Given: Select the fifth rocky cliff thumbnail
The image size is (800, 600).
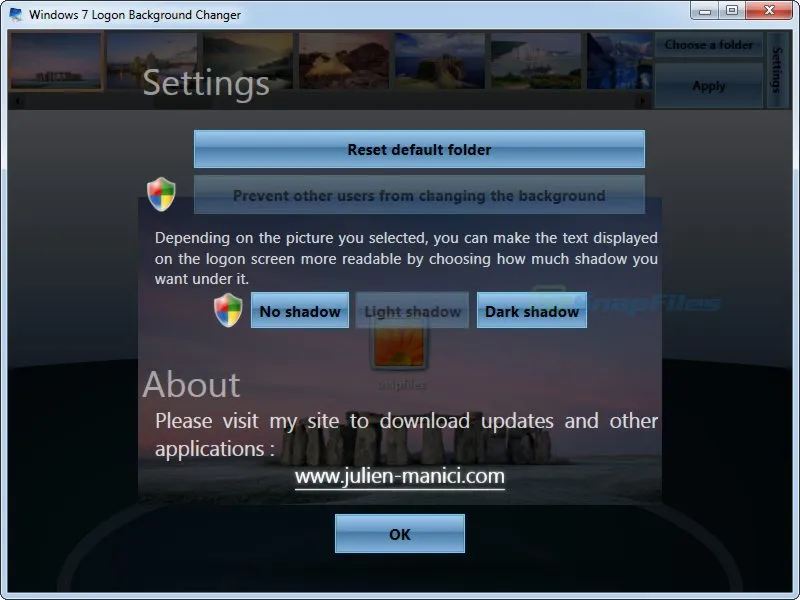Looking at the screenshot, I should [x=440, y=61].
